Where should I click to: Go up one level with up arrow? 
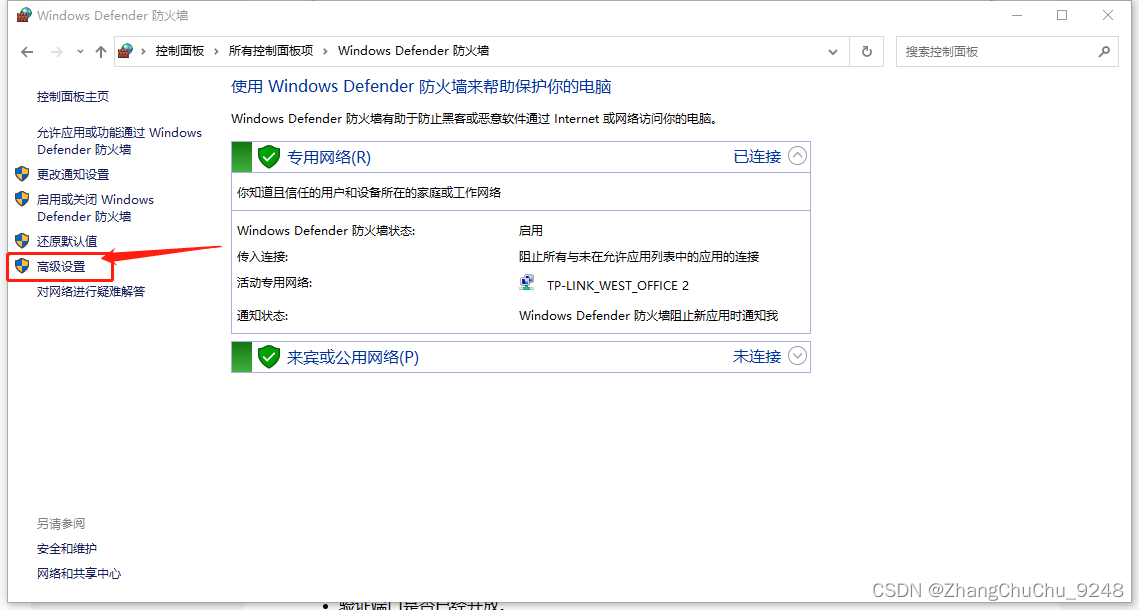(101, 52)
